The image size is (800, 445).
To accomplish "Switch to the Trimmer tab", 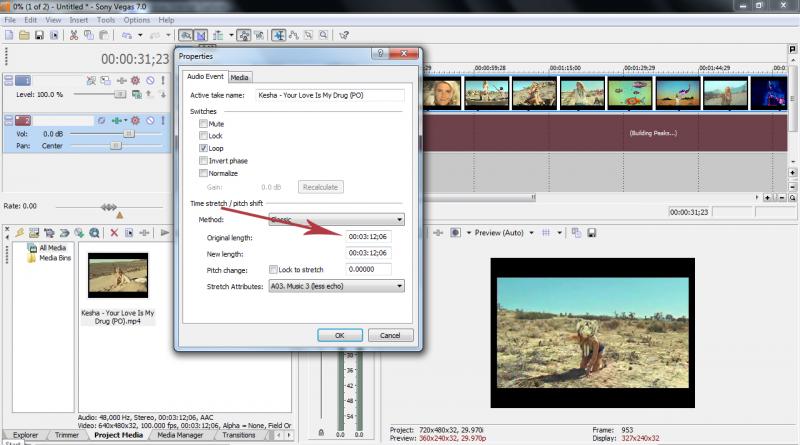I will coord(67,435).
